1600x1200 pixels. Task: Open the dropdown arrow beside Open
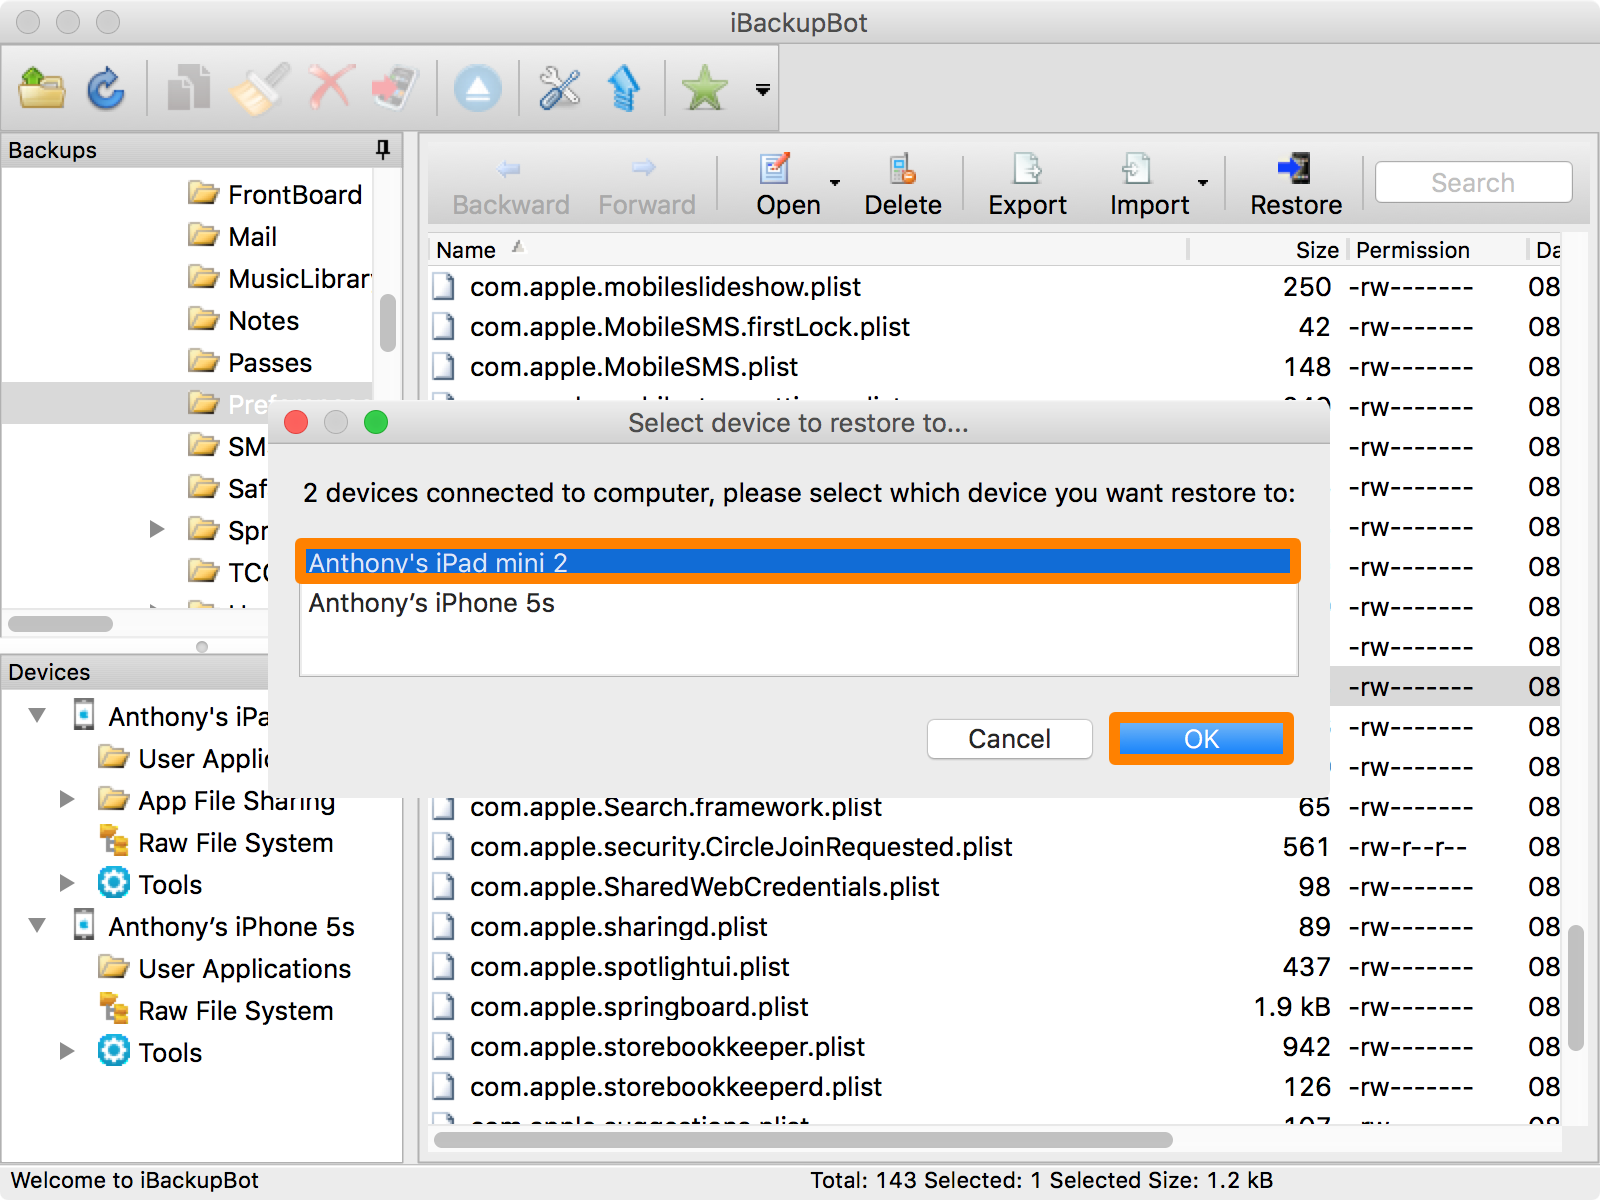point(835,183)
